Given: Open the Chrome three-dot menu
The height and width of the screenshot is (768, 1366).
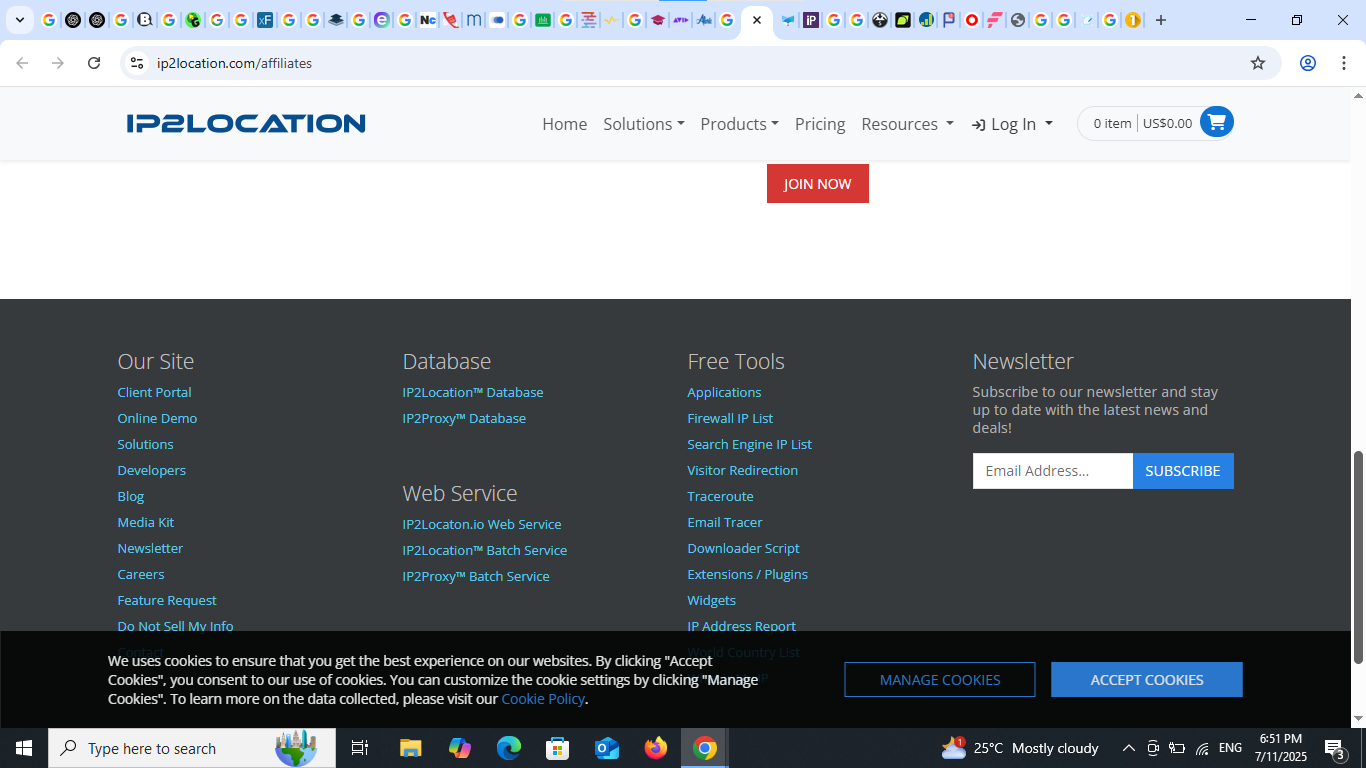Looking at the screenshot, I should pyautogui.click(x=1343, y=63).
